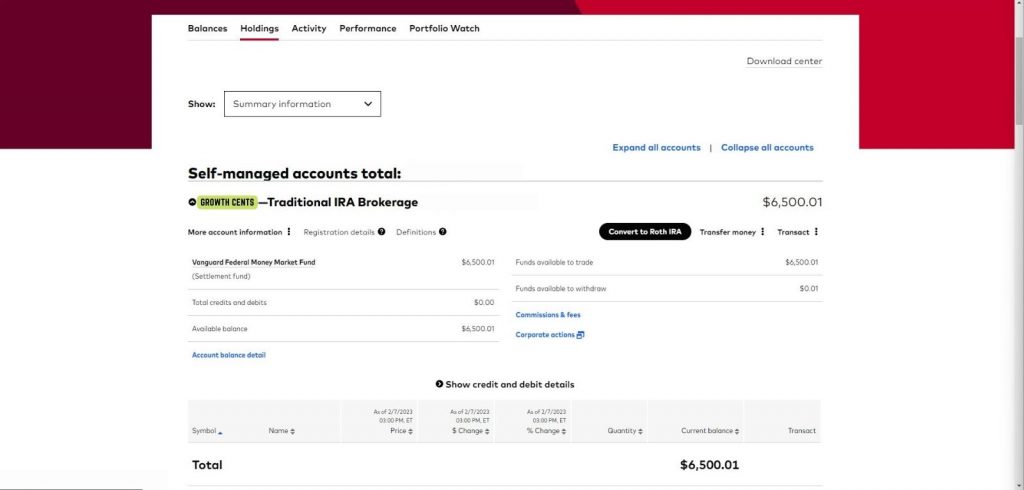Open the Balances tab

click(207, 29)
